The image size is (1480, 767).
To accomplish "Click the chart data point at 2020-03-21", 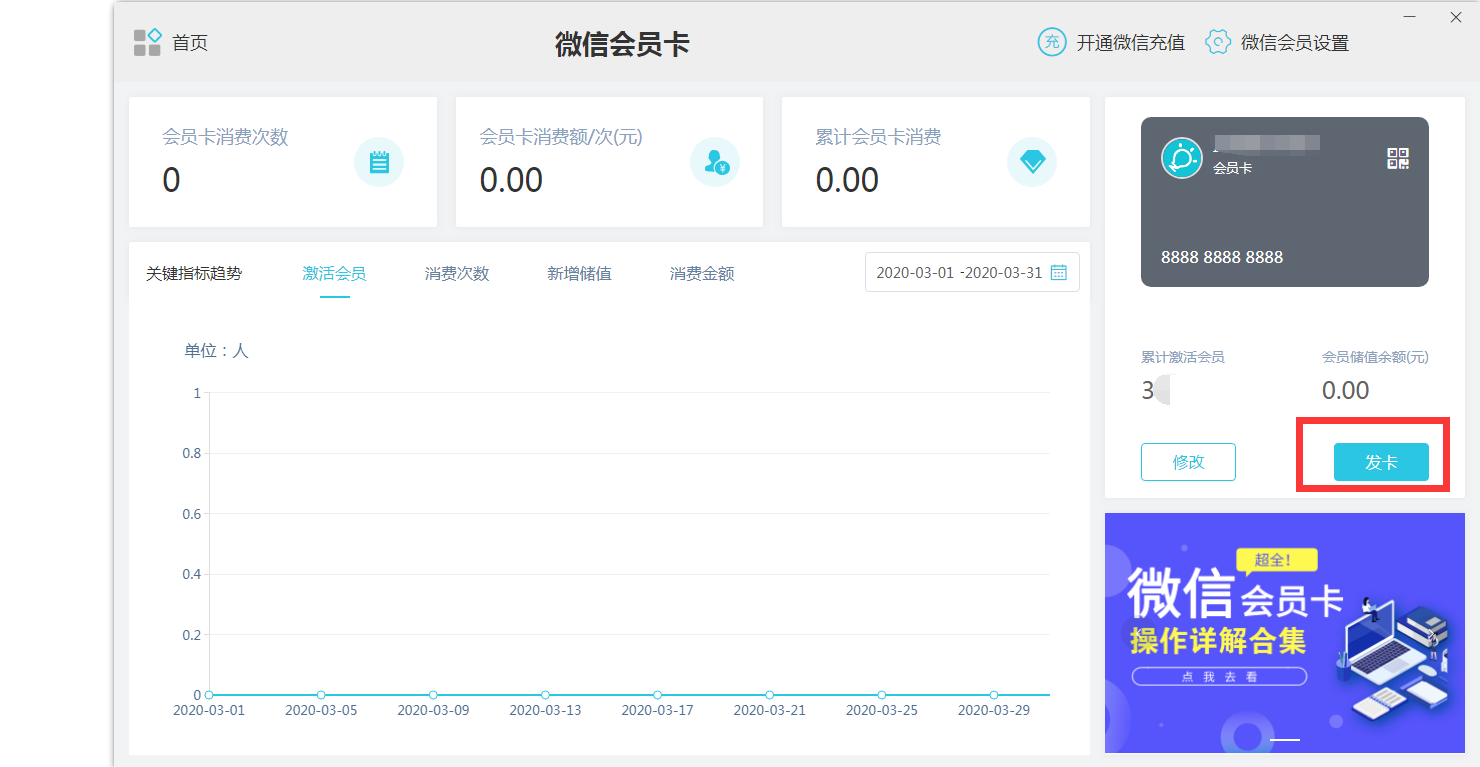I will pos(769,694).
